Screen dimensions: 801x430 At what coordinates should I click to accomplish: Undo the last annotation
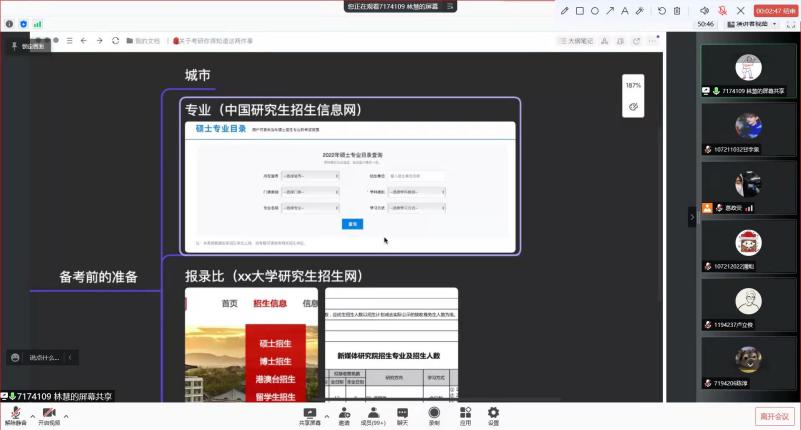click(x=661, y=11)
